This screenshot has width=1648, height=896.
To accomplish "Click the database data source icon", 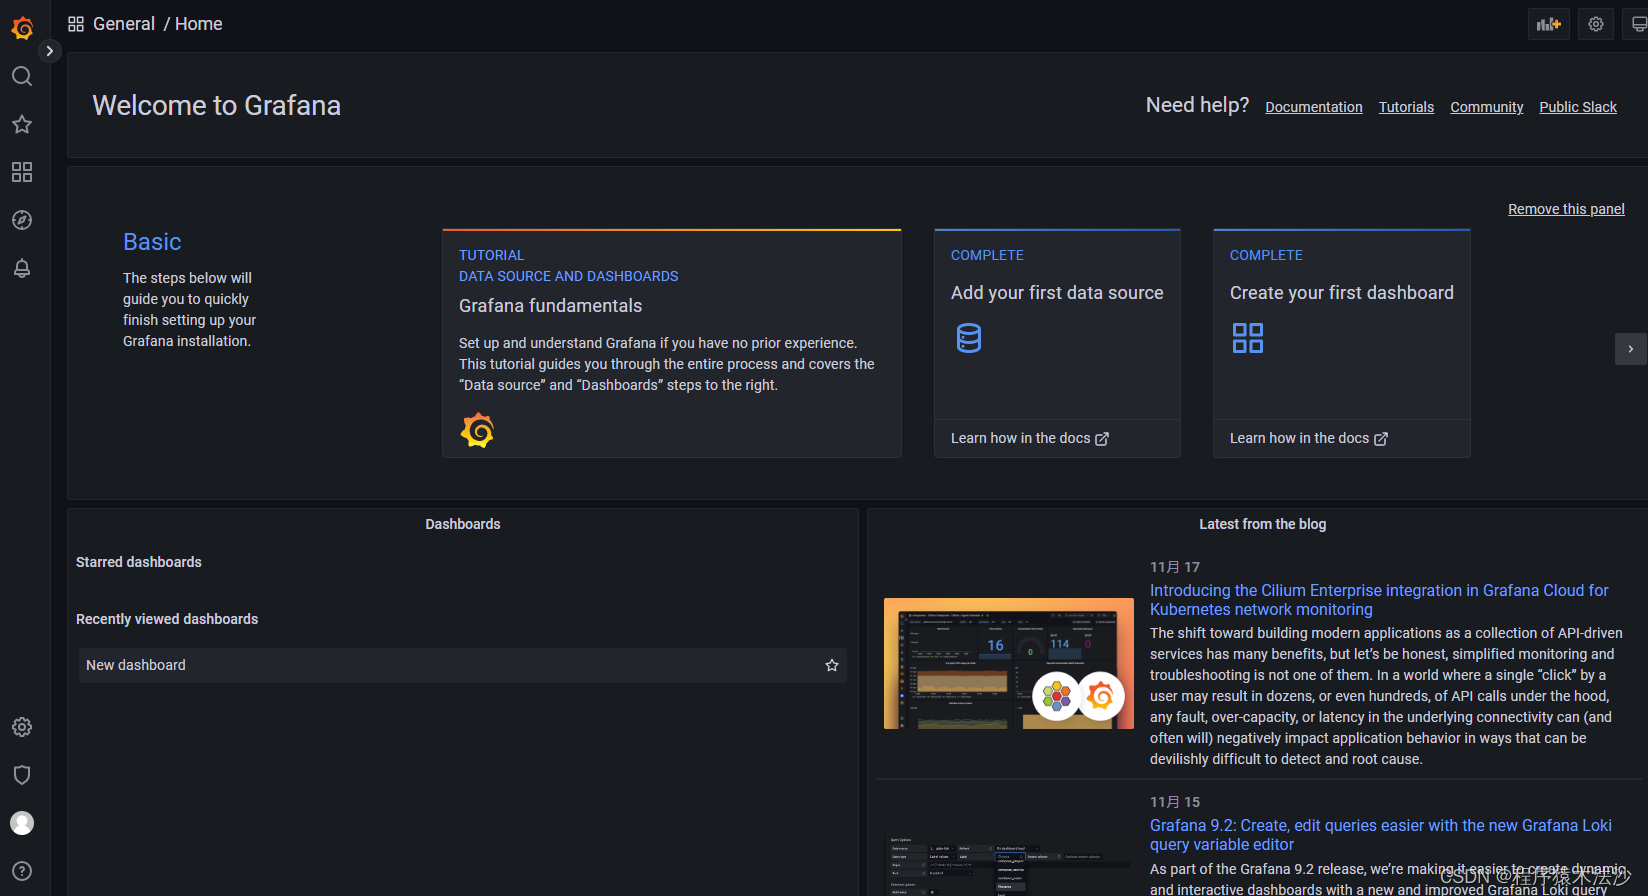I will pyautogui.click(x=969, y=338).
